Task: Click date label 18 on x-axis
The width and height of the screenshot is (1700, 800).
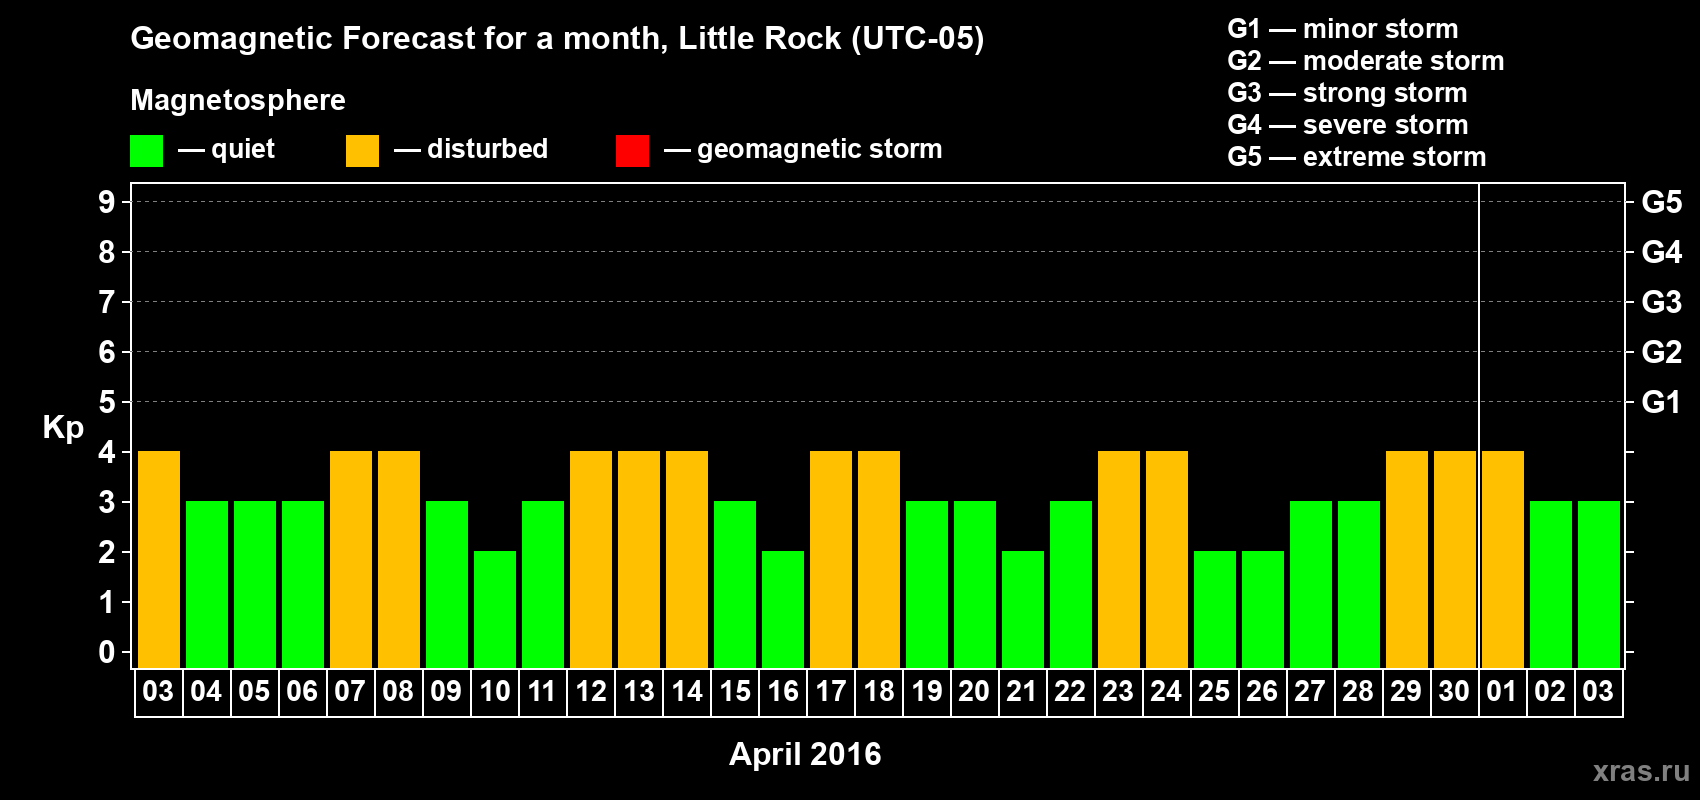Action: 878,692
